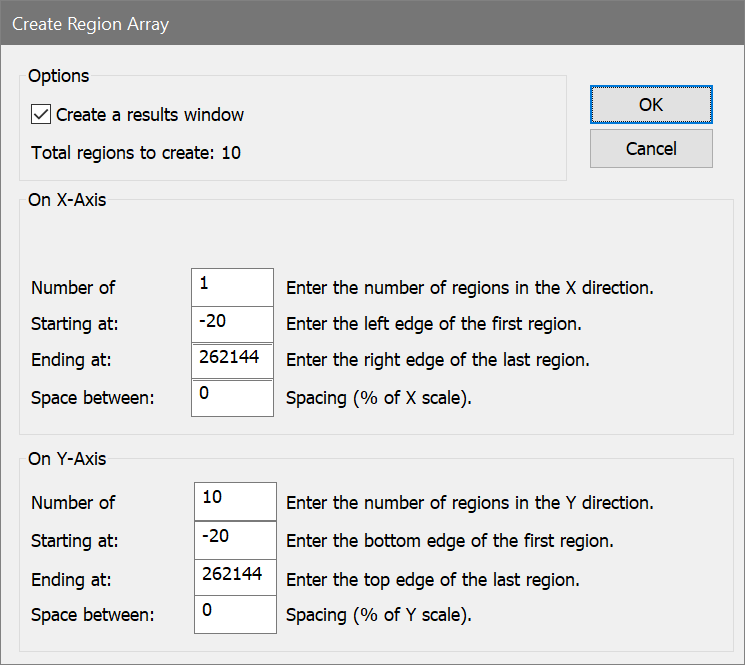Cancel the Create Region Array dialog
The image size is (745, 665).
coord(651,149)
